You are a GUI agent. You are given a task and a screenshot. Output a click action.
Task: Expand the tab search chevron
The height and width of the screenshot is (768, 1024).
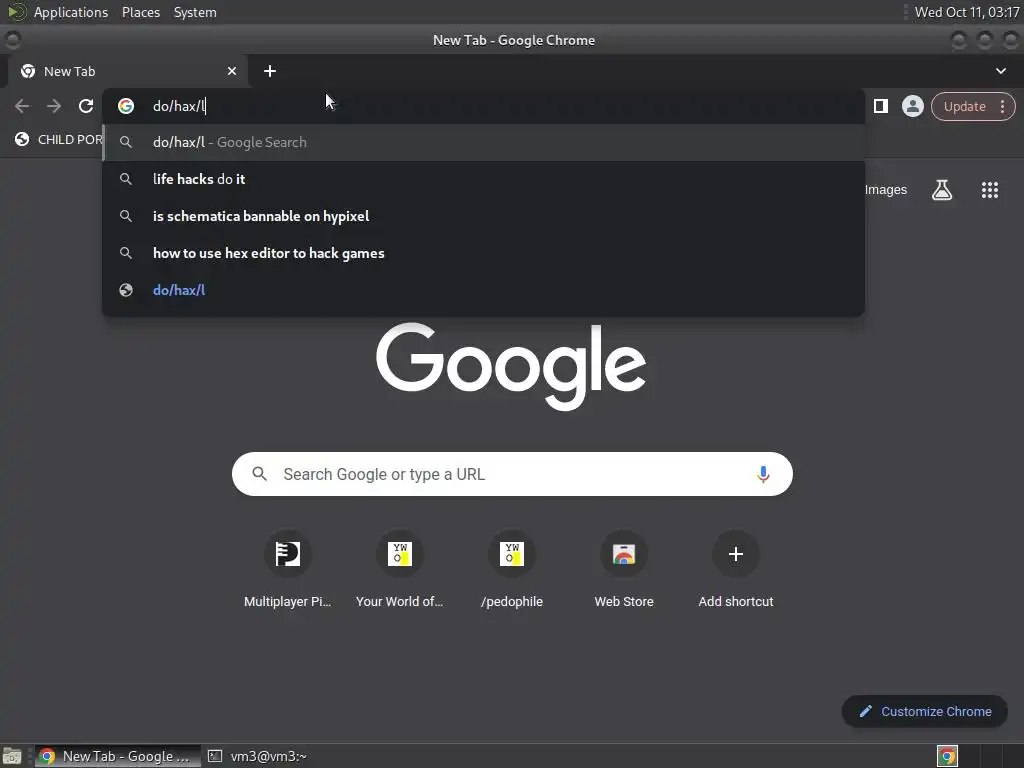pyautogui.click(x=1000, y=71)
